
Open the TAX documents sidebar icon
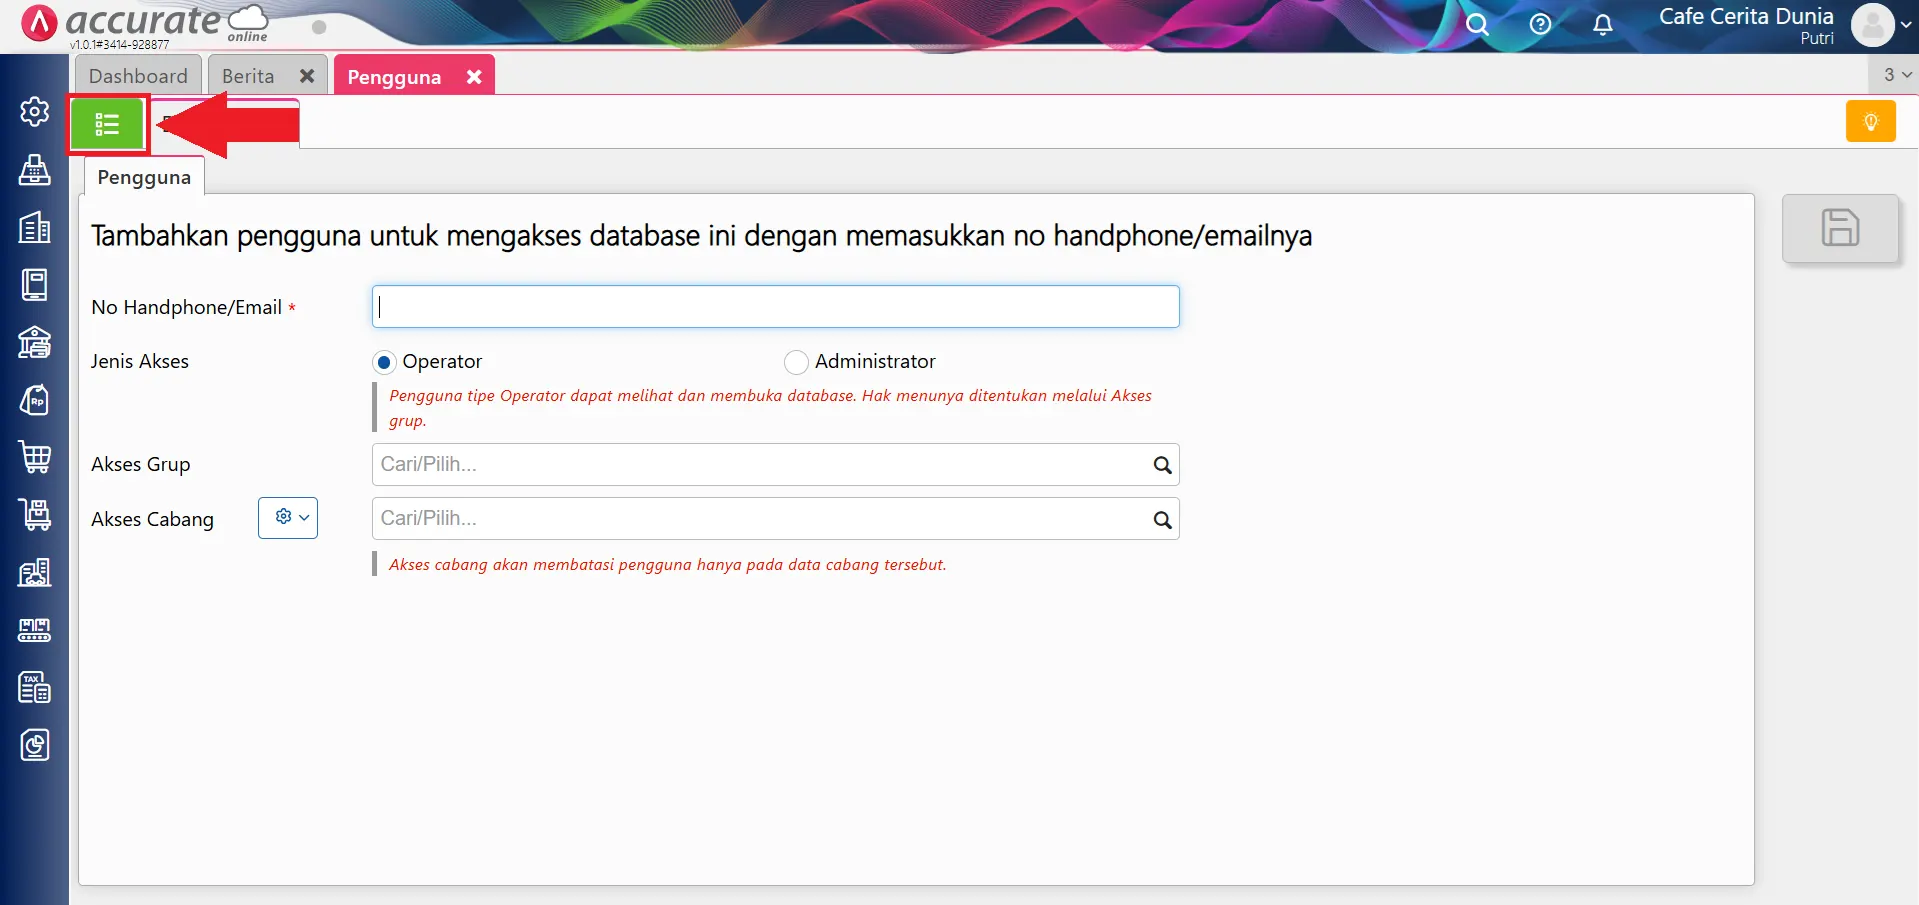[x=35, y=687]
